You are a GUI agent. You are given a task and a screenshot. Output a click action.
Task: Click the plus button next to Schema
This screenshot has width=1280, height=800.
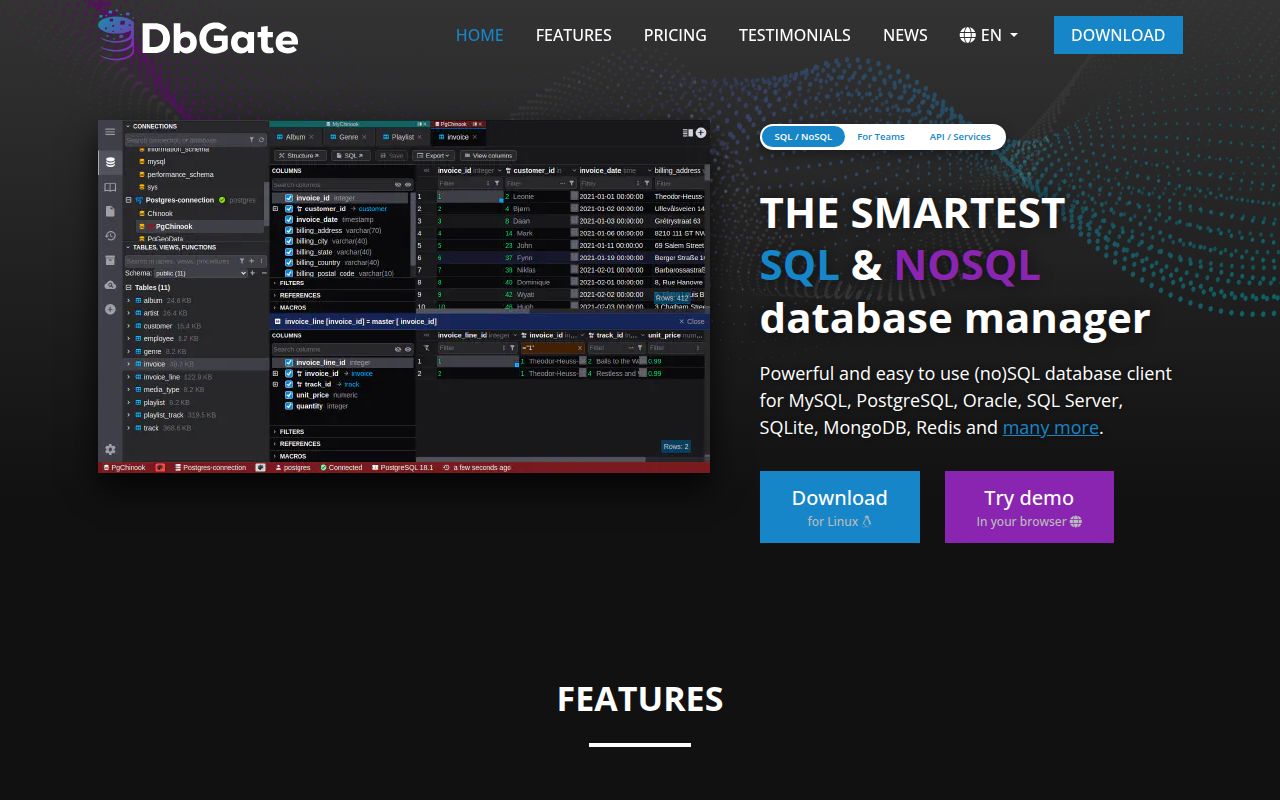point(252,273)
